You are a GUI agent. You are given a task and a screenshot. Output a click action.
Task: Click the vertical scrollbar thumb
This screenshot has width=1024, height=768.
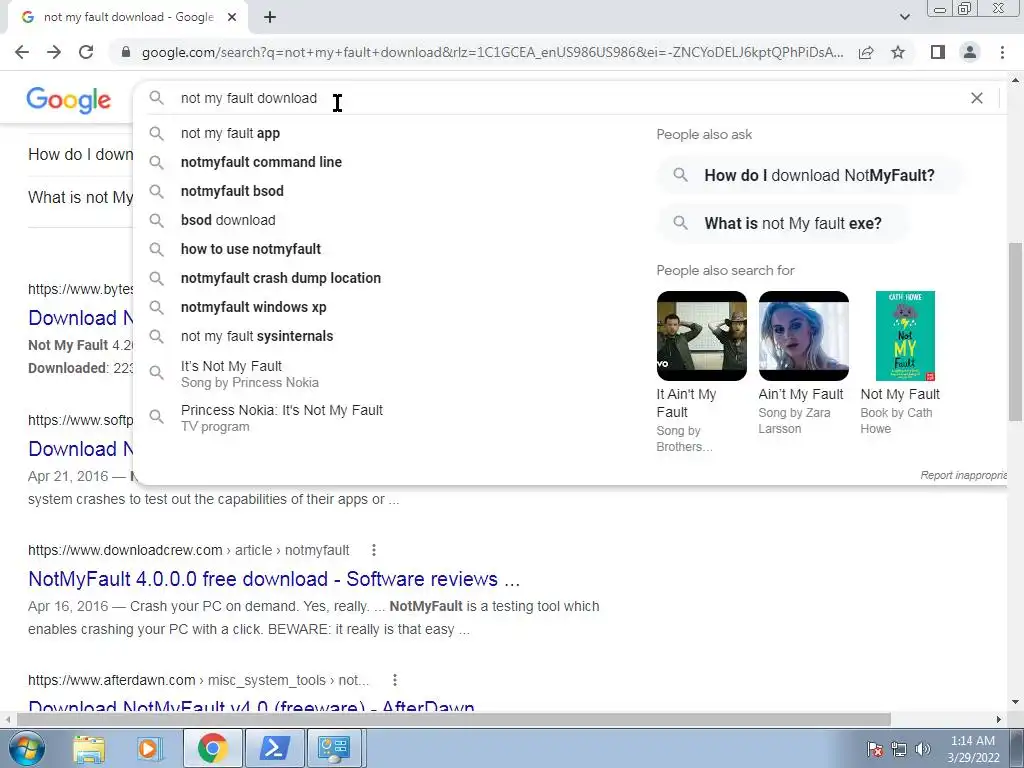1015,332
